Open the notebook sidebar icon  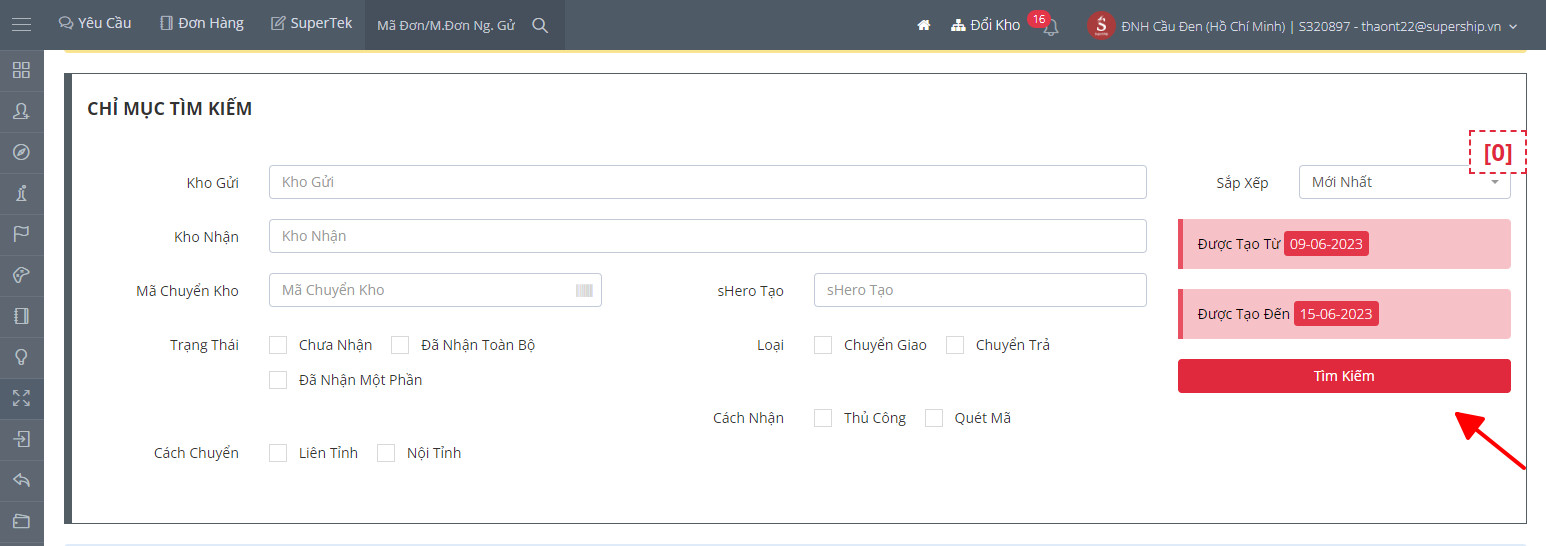coord(21,316)
